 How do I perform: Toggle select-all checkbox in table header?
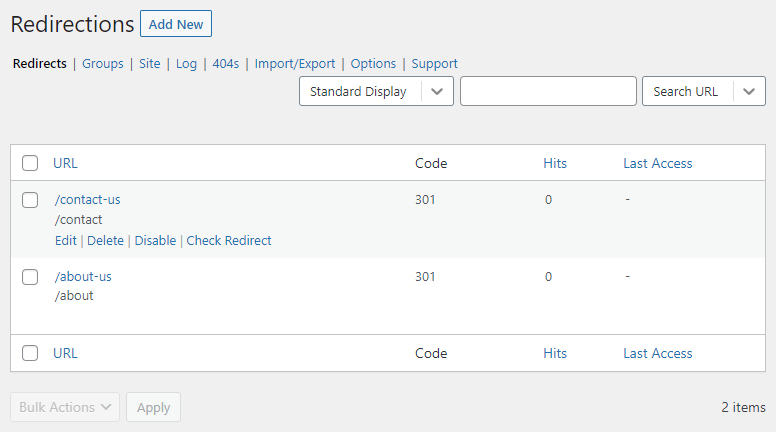(x=30, y=163)
